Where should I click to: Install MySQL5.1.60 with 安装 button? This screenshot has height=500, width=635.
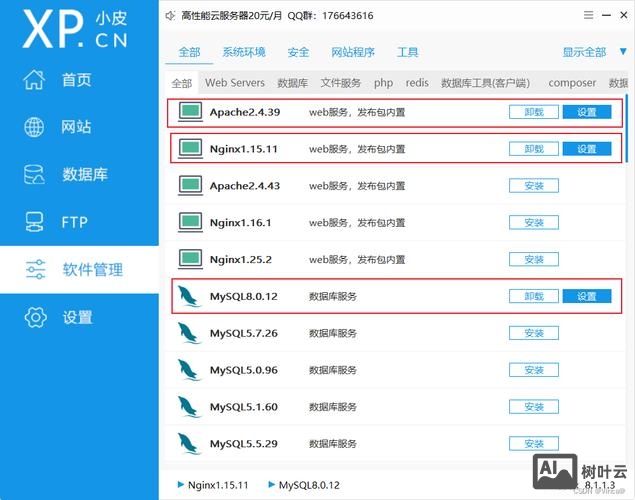[x=534, y=407]
